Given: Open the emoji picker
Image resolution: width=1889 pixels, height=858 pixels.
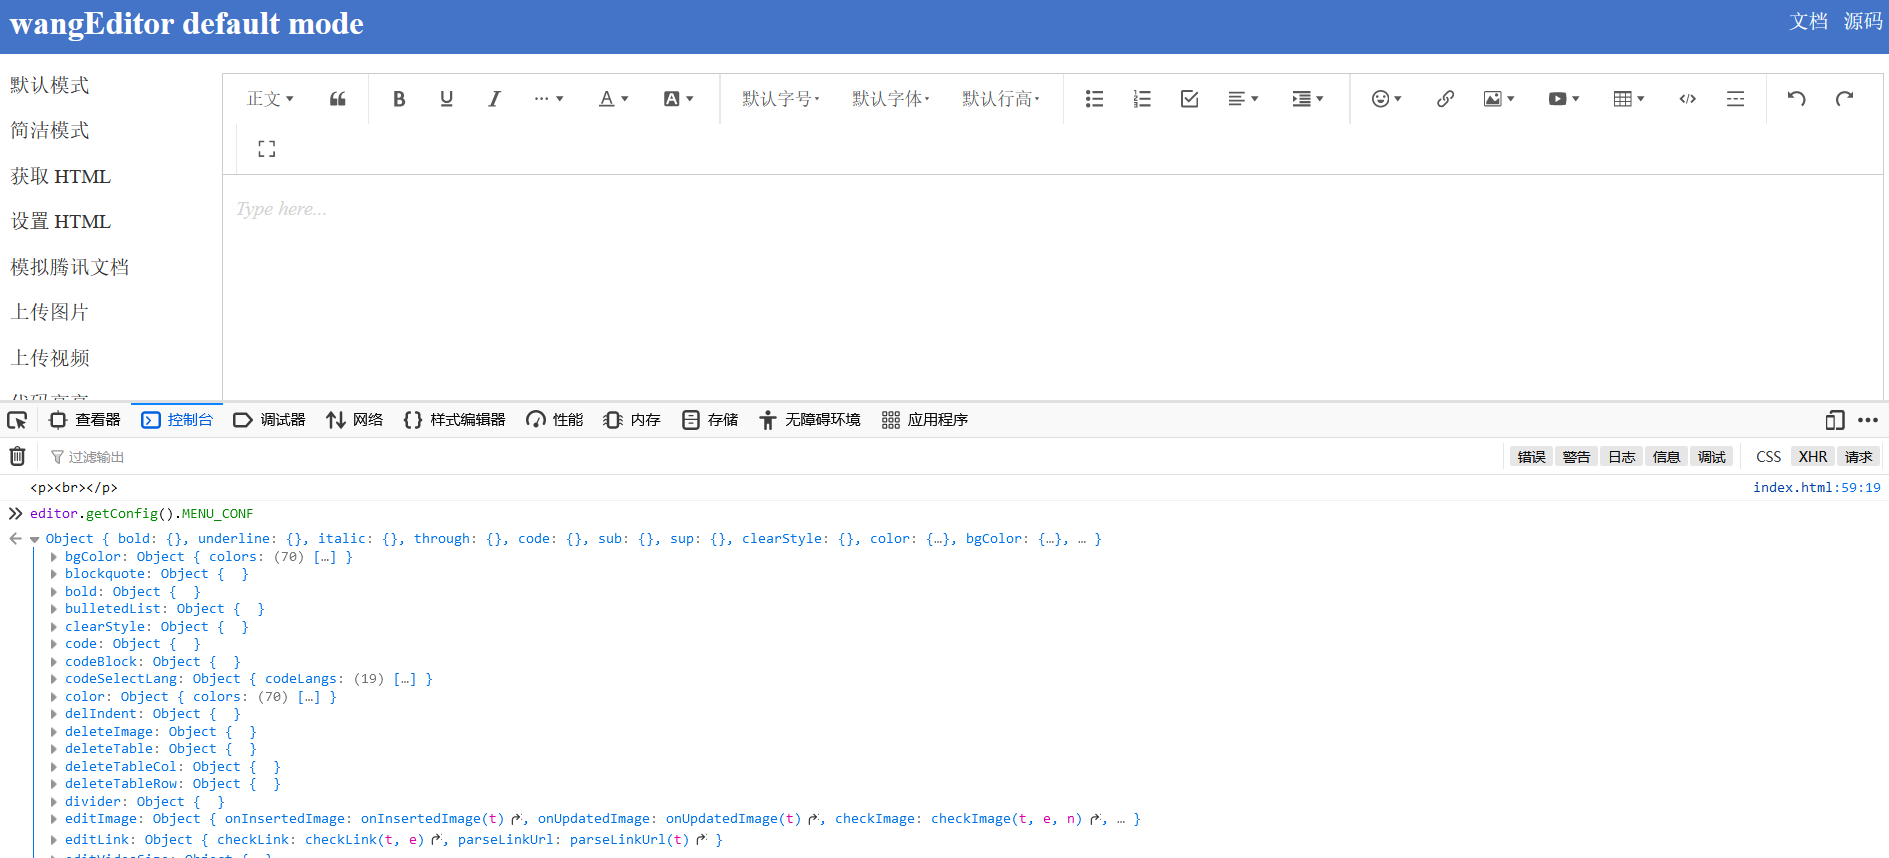Looking at the screenshot, I should click(x=1386, y=99).
